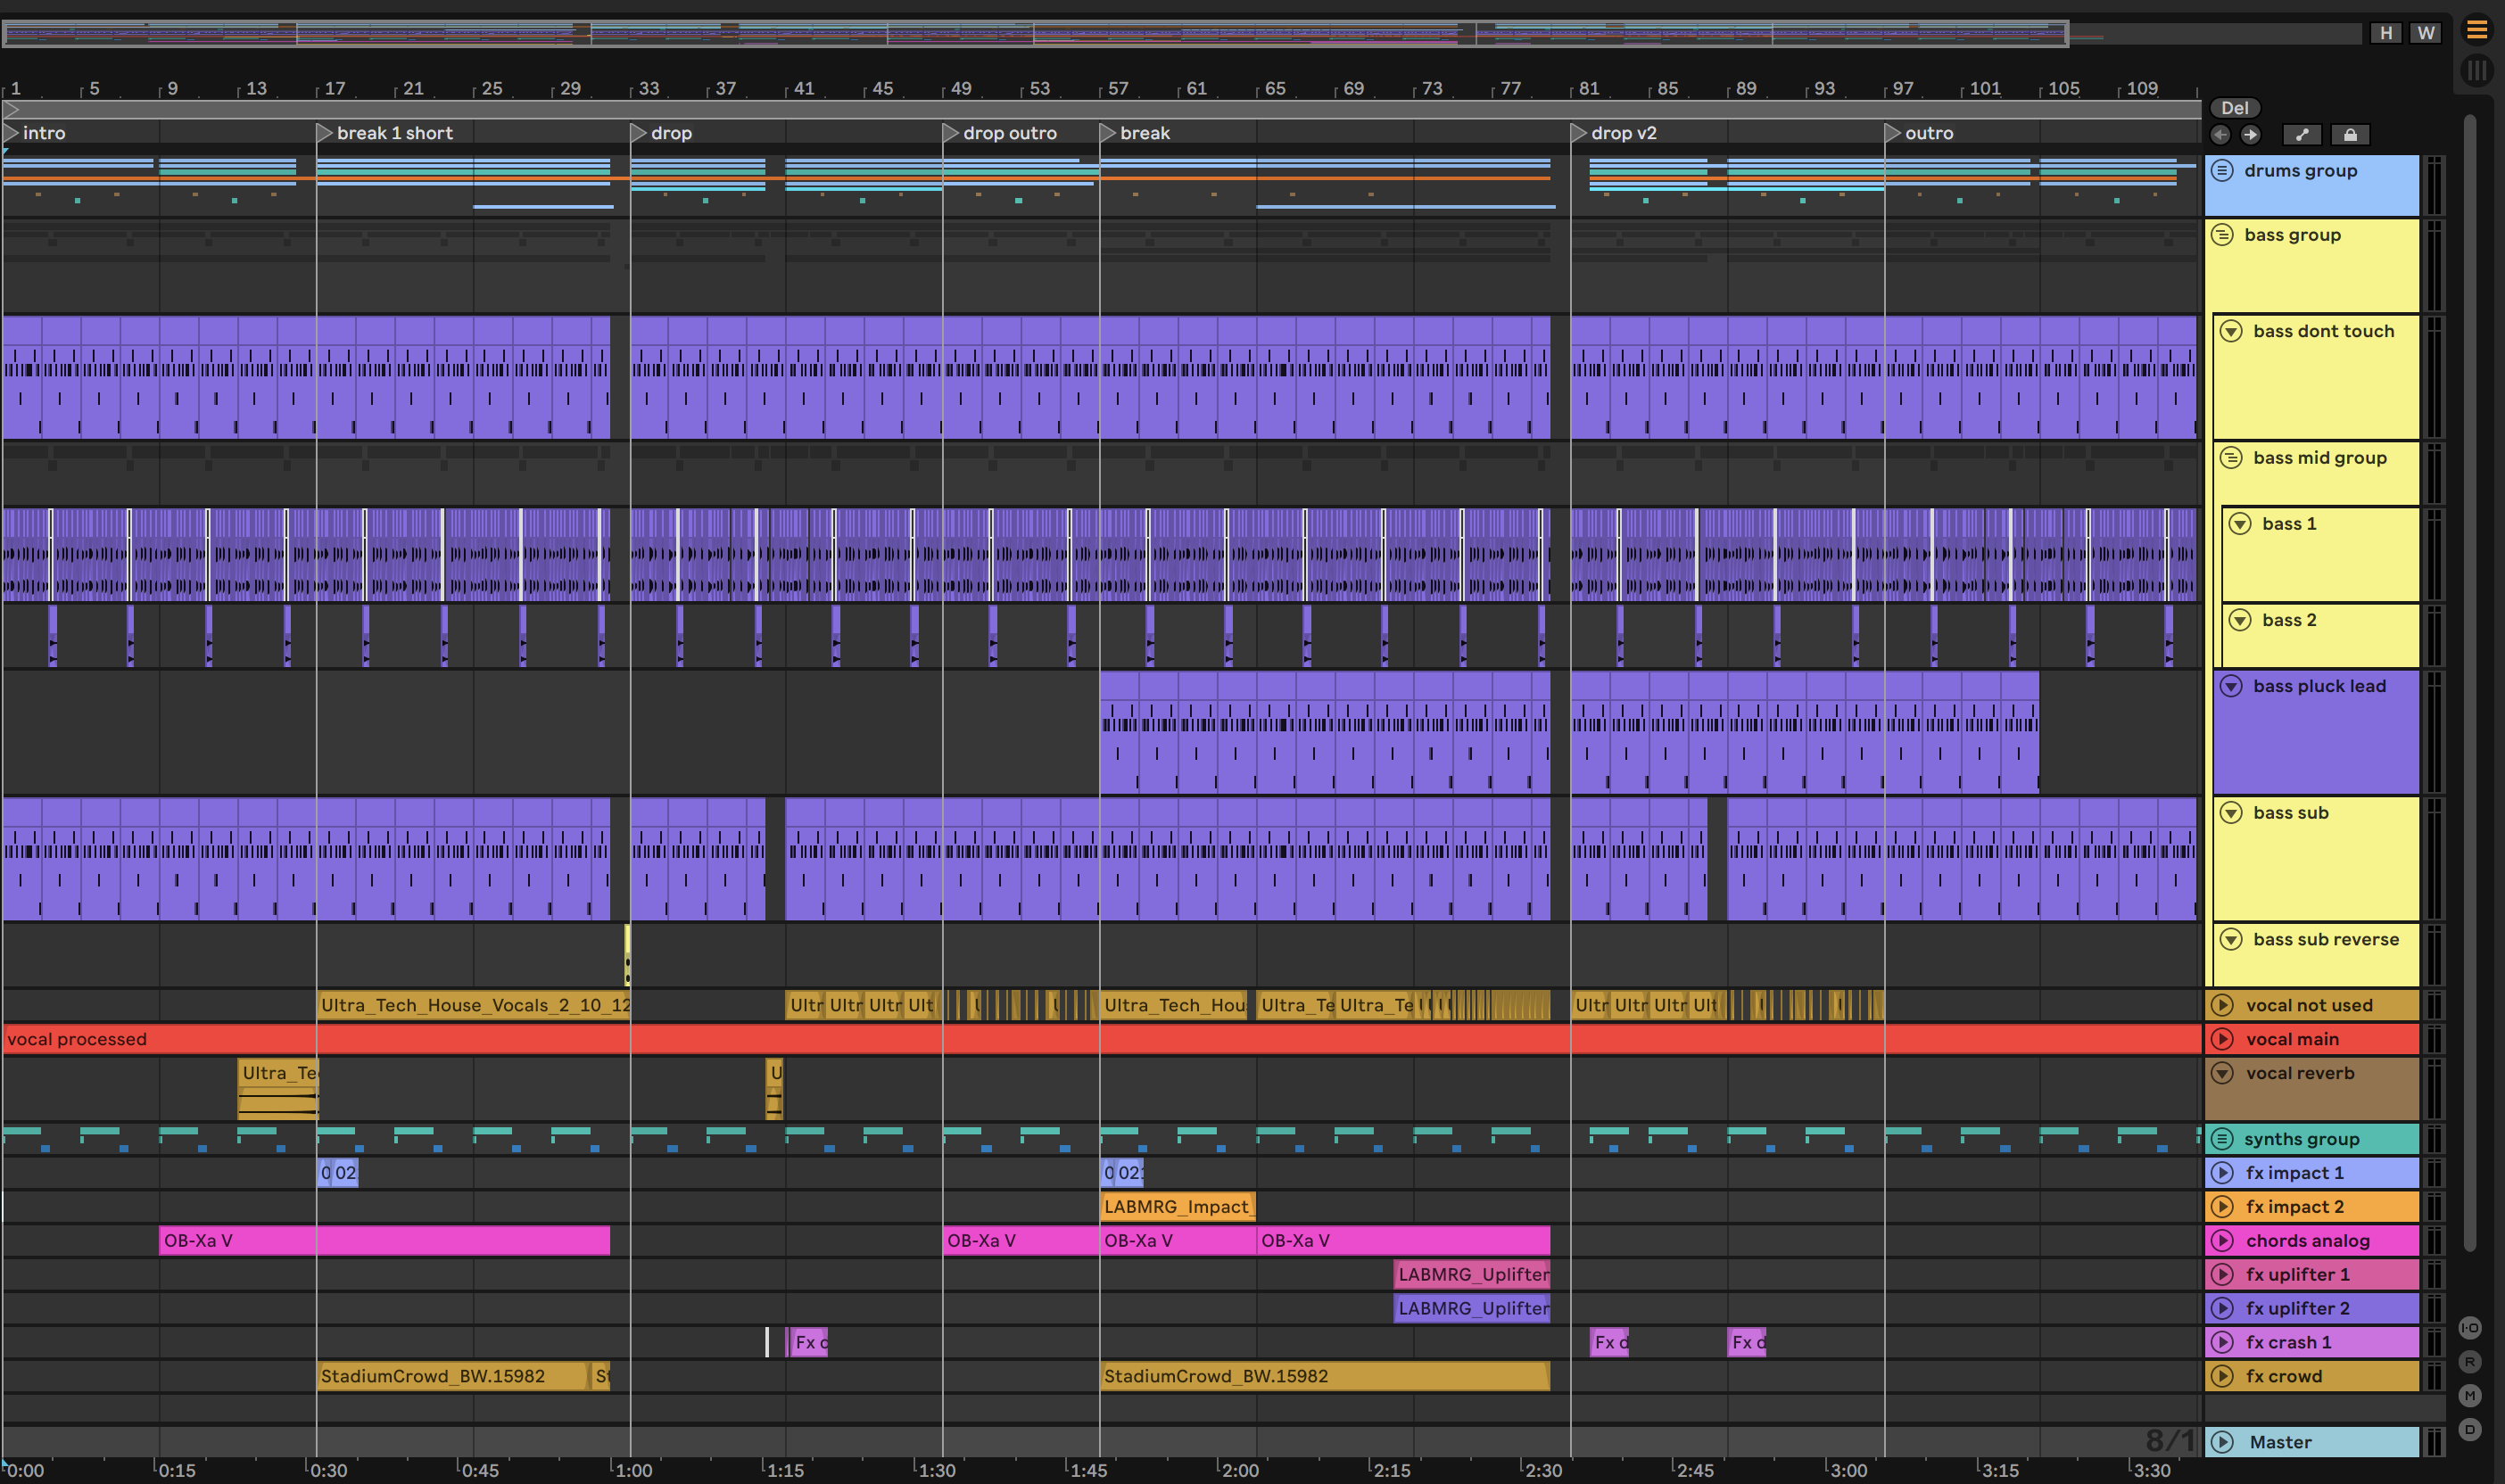Collapse the drums group track
Image resolution: width=2505 pixels, height=1484 pixels.
click(x=2222, y=171)
